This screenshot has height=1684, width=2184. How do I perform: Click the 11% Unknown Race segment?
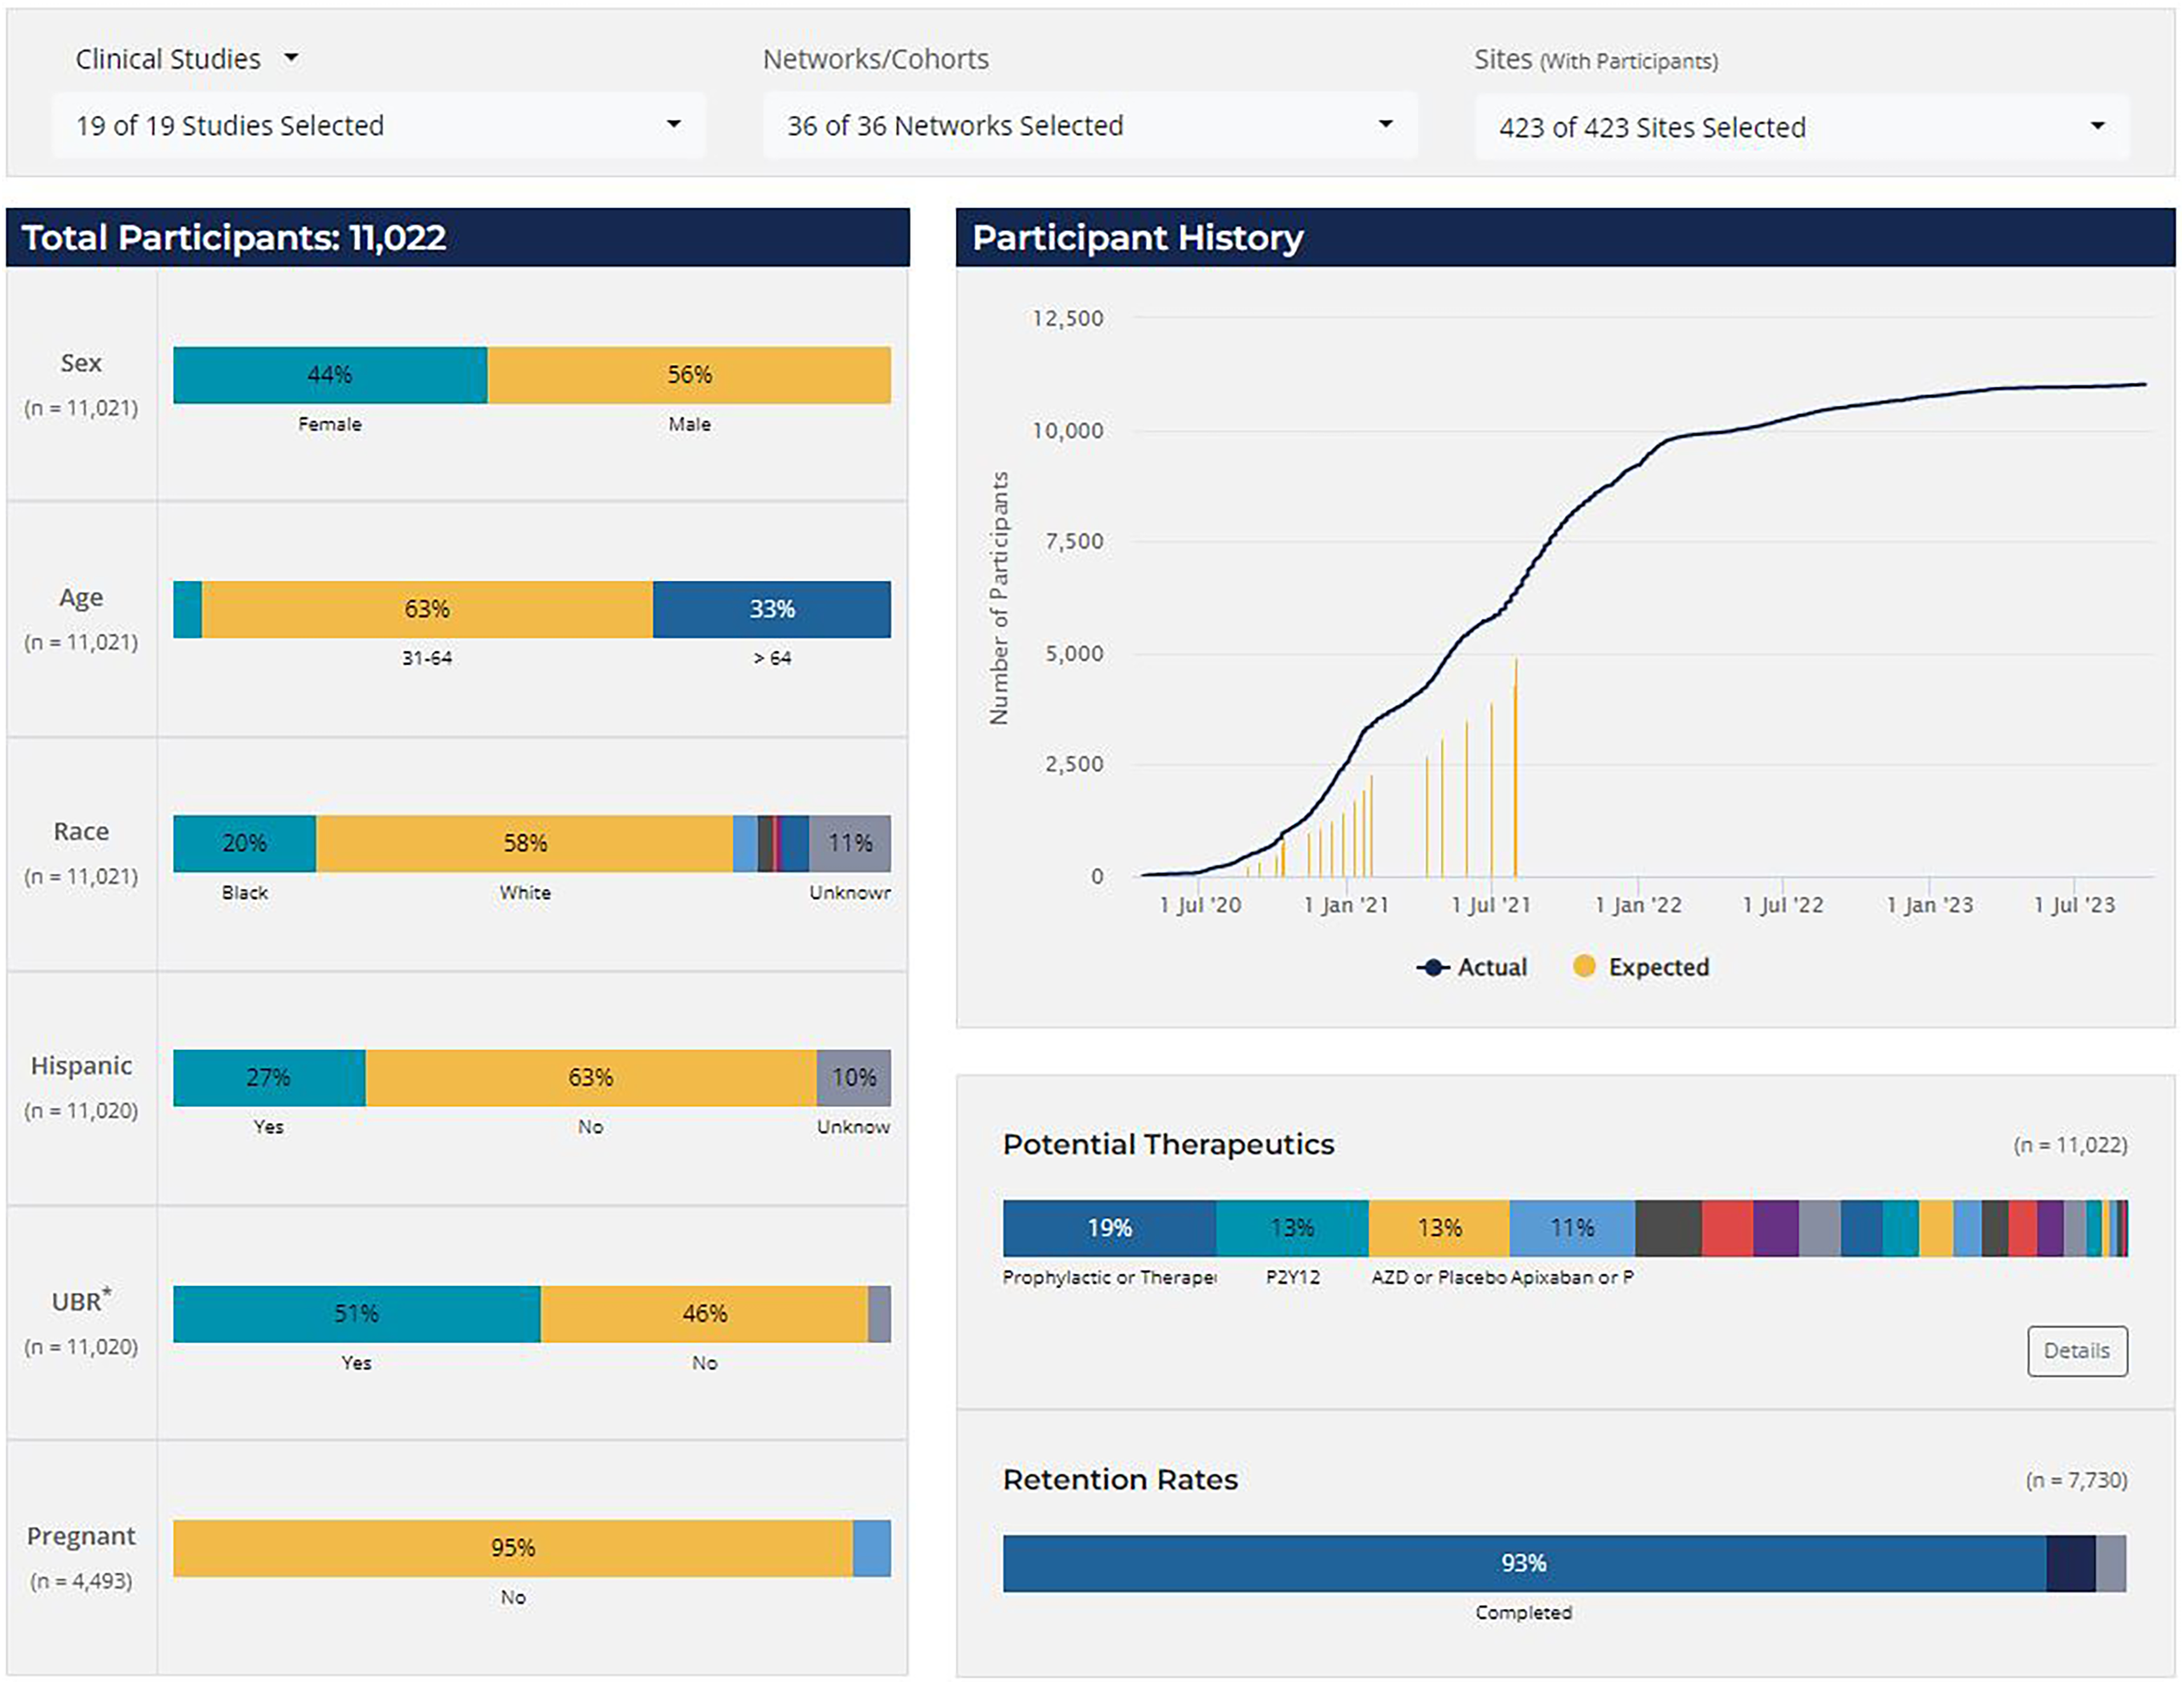[849, 843]
